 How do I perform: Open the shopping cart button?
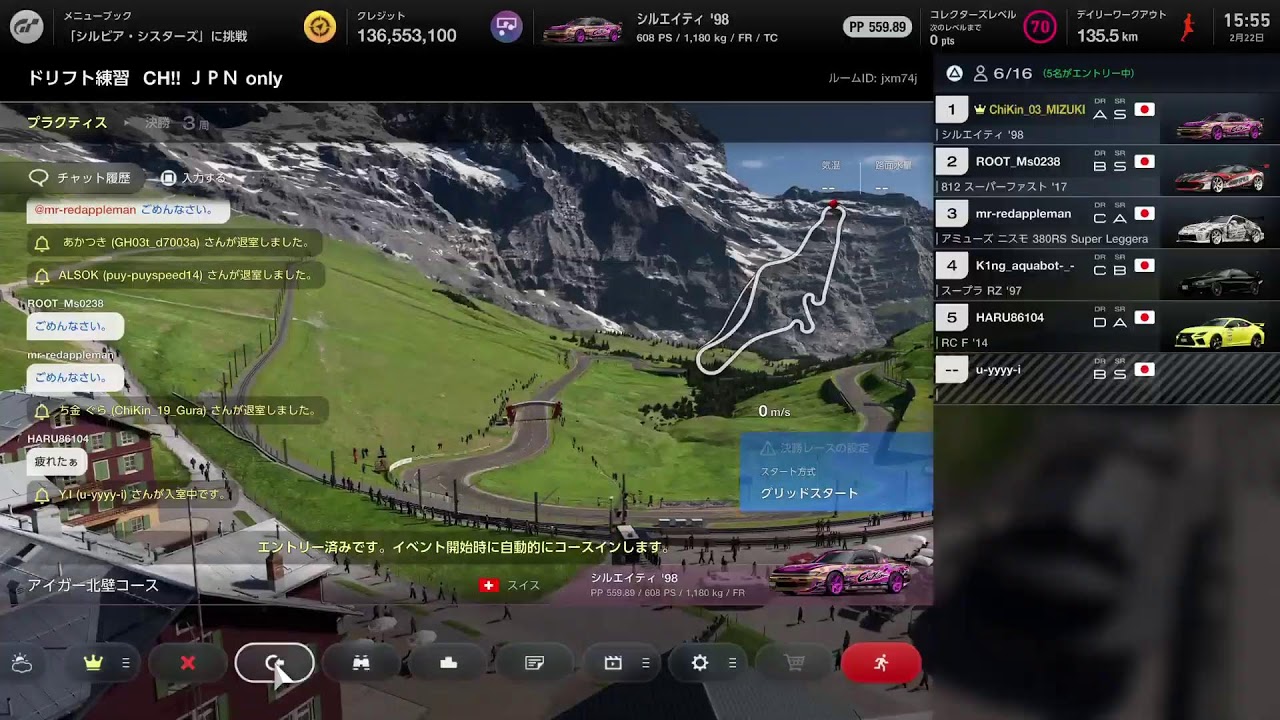point(795,663)
